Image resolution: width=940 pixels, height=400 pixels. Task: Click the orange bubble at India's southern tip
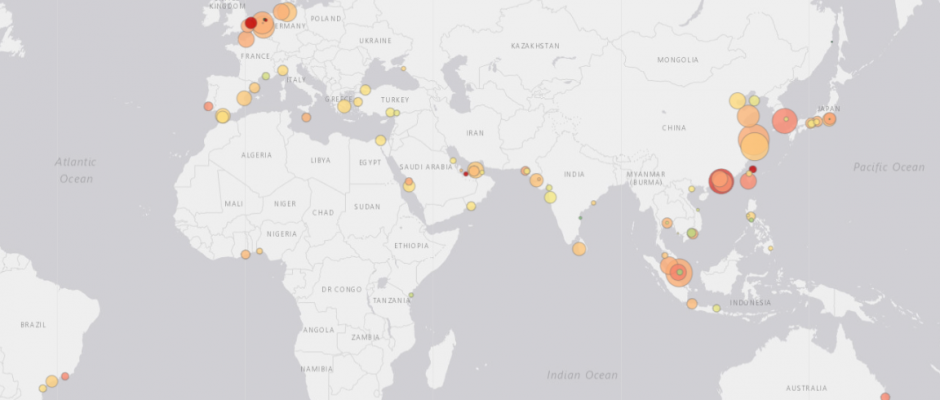click(579, 248)
